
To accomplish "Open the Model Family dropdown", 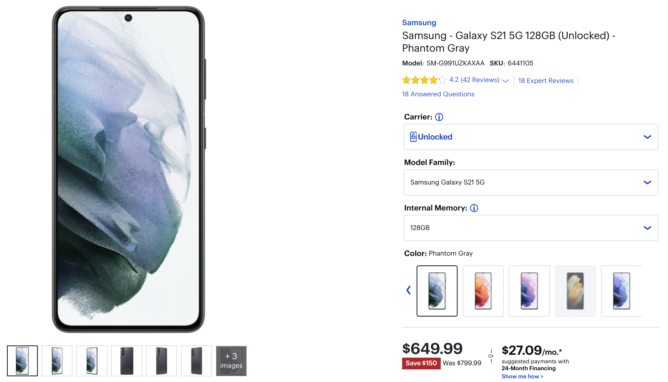I will point(530,182).
